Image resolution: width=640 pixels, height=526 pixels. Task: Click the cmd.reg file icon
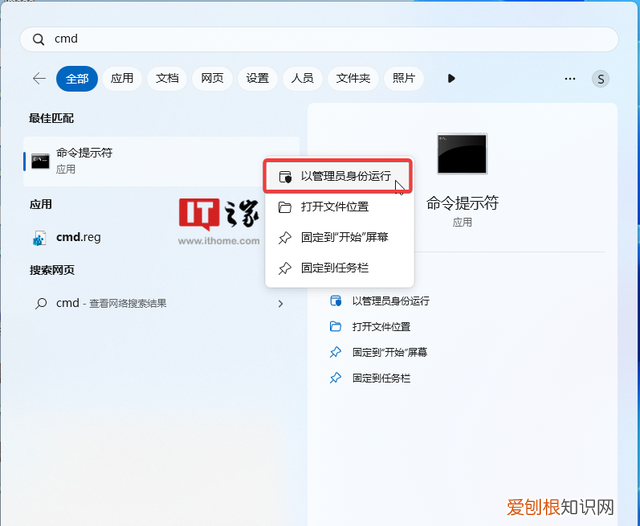[40, 238]
